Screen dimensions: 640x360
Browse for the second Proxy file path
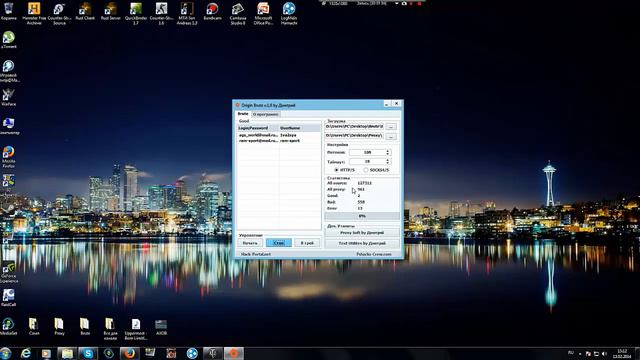391,136
